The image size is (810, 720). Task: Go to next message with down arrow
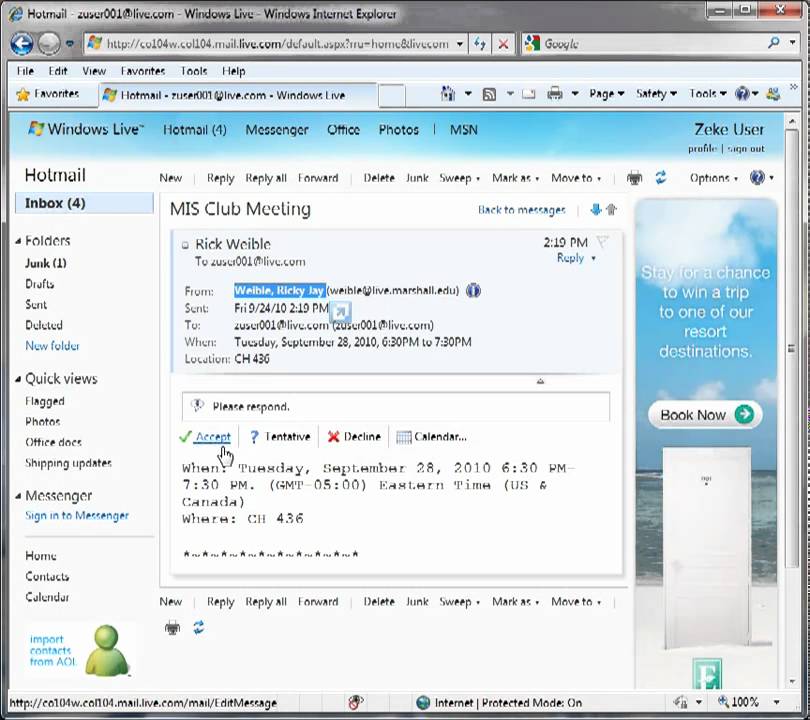click(596, 210)
